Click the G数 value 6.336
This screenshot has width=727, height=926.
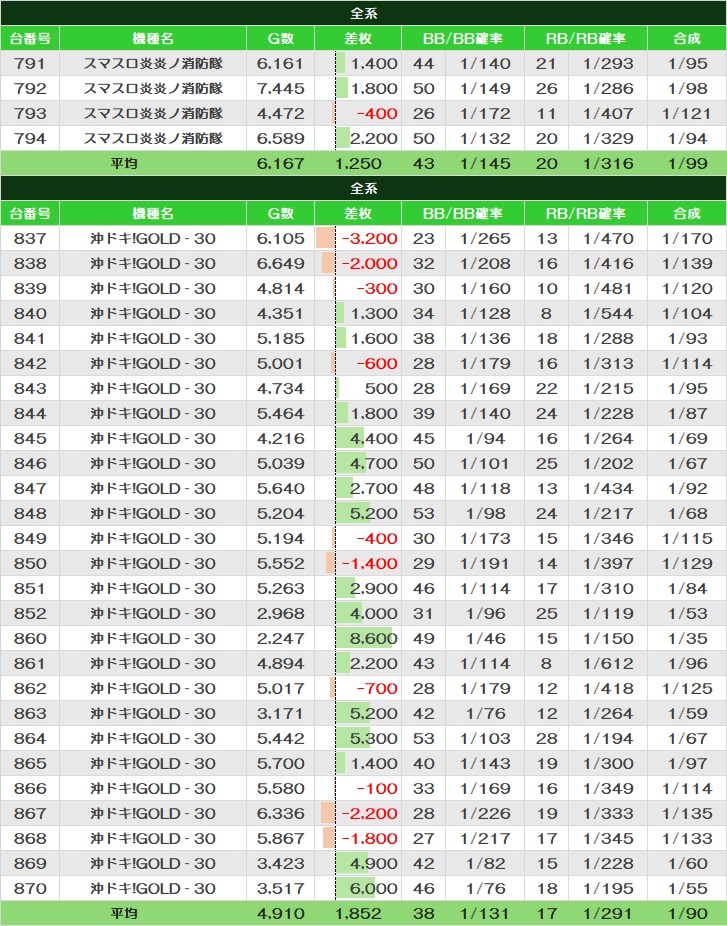click(x=281, y=814)
